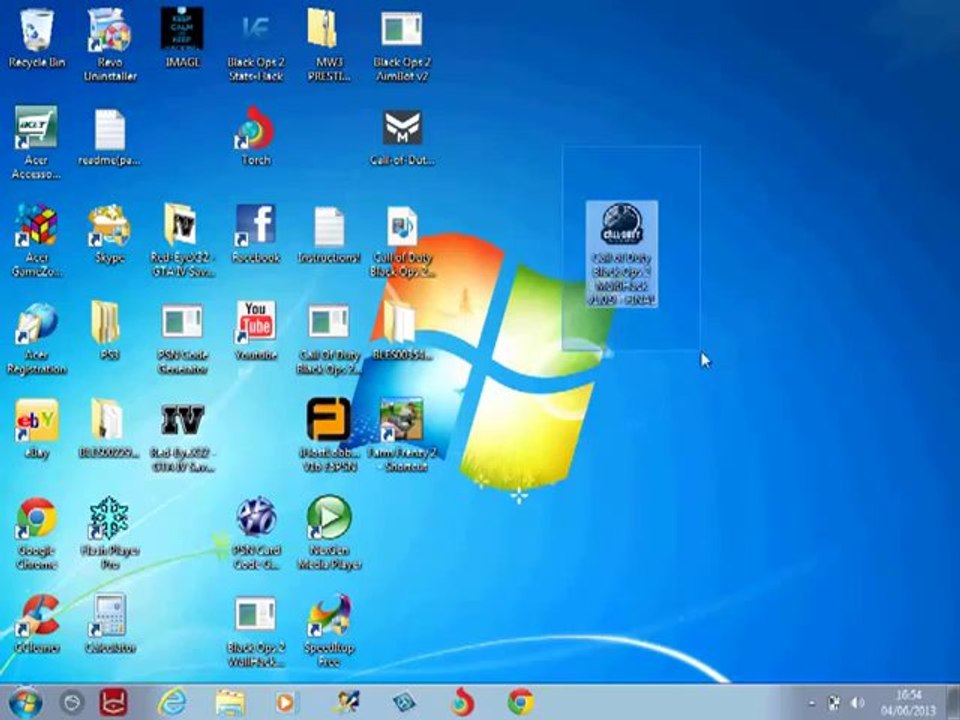Image resolution: width=960 pixels, height=720 pixels.
Task: Open the Windows Start menu
Action: click(x=26, y=703)
